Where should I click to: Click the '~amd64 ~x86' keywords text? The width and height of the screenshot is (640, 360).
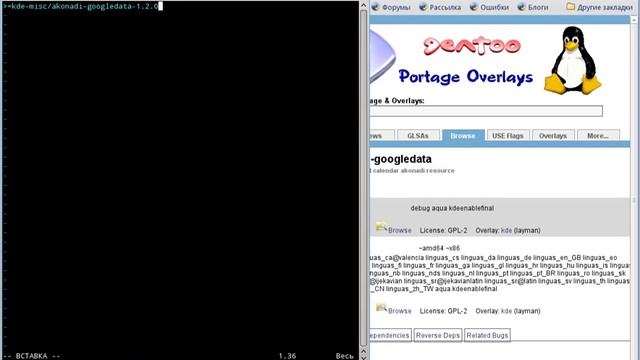pyautogui.click(x=439, y=248)
